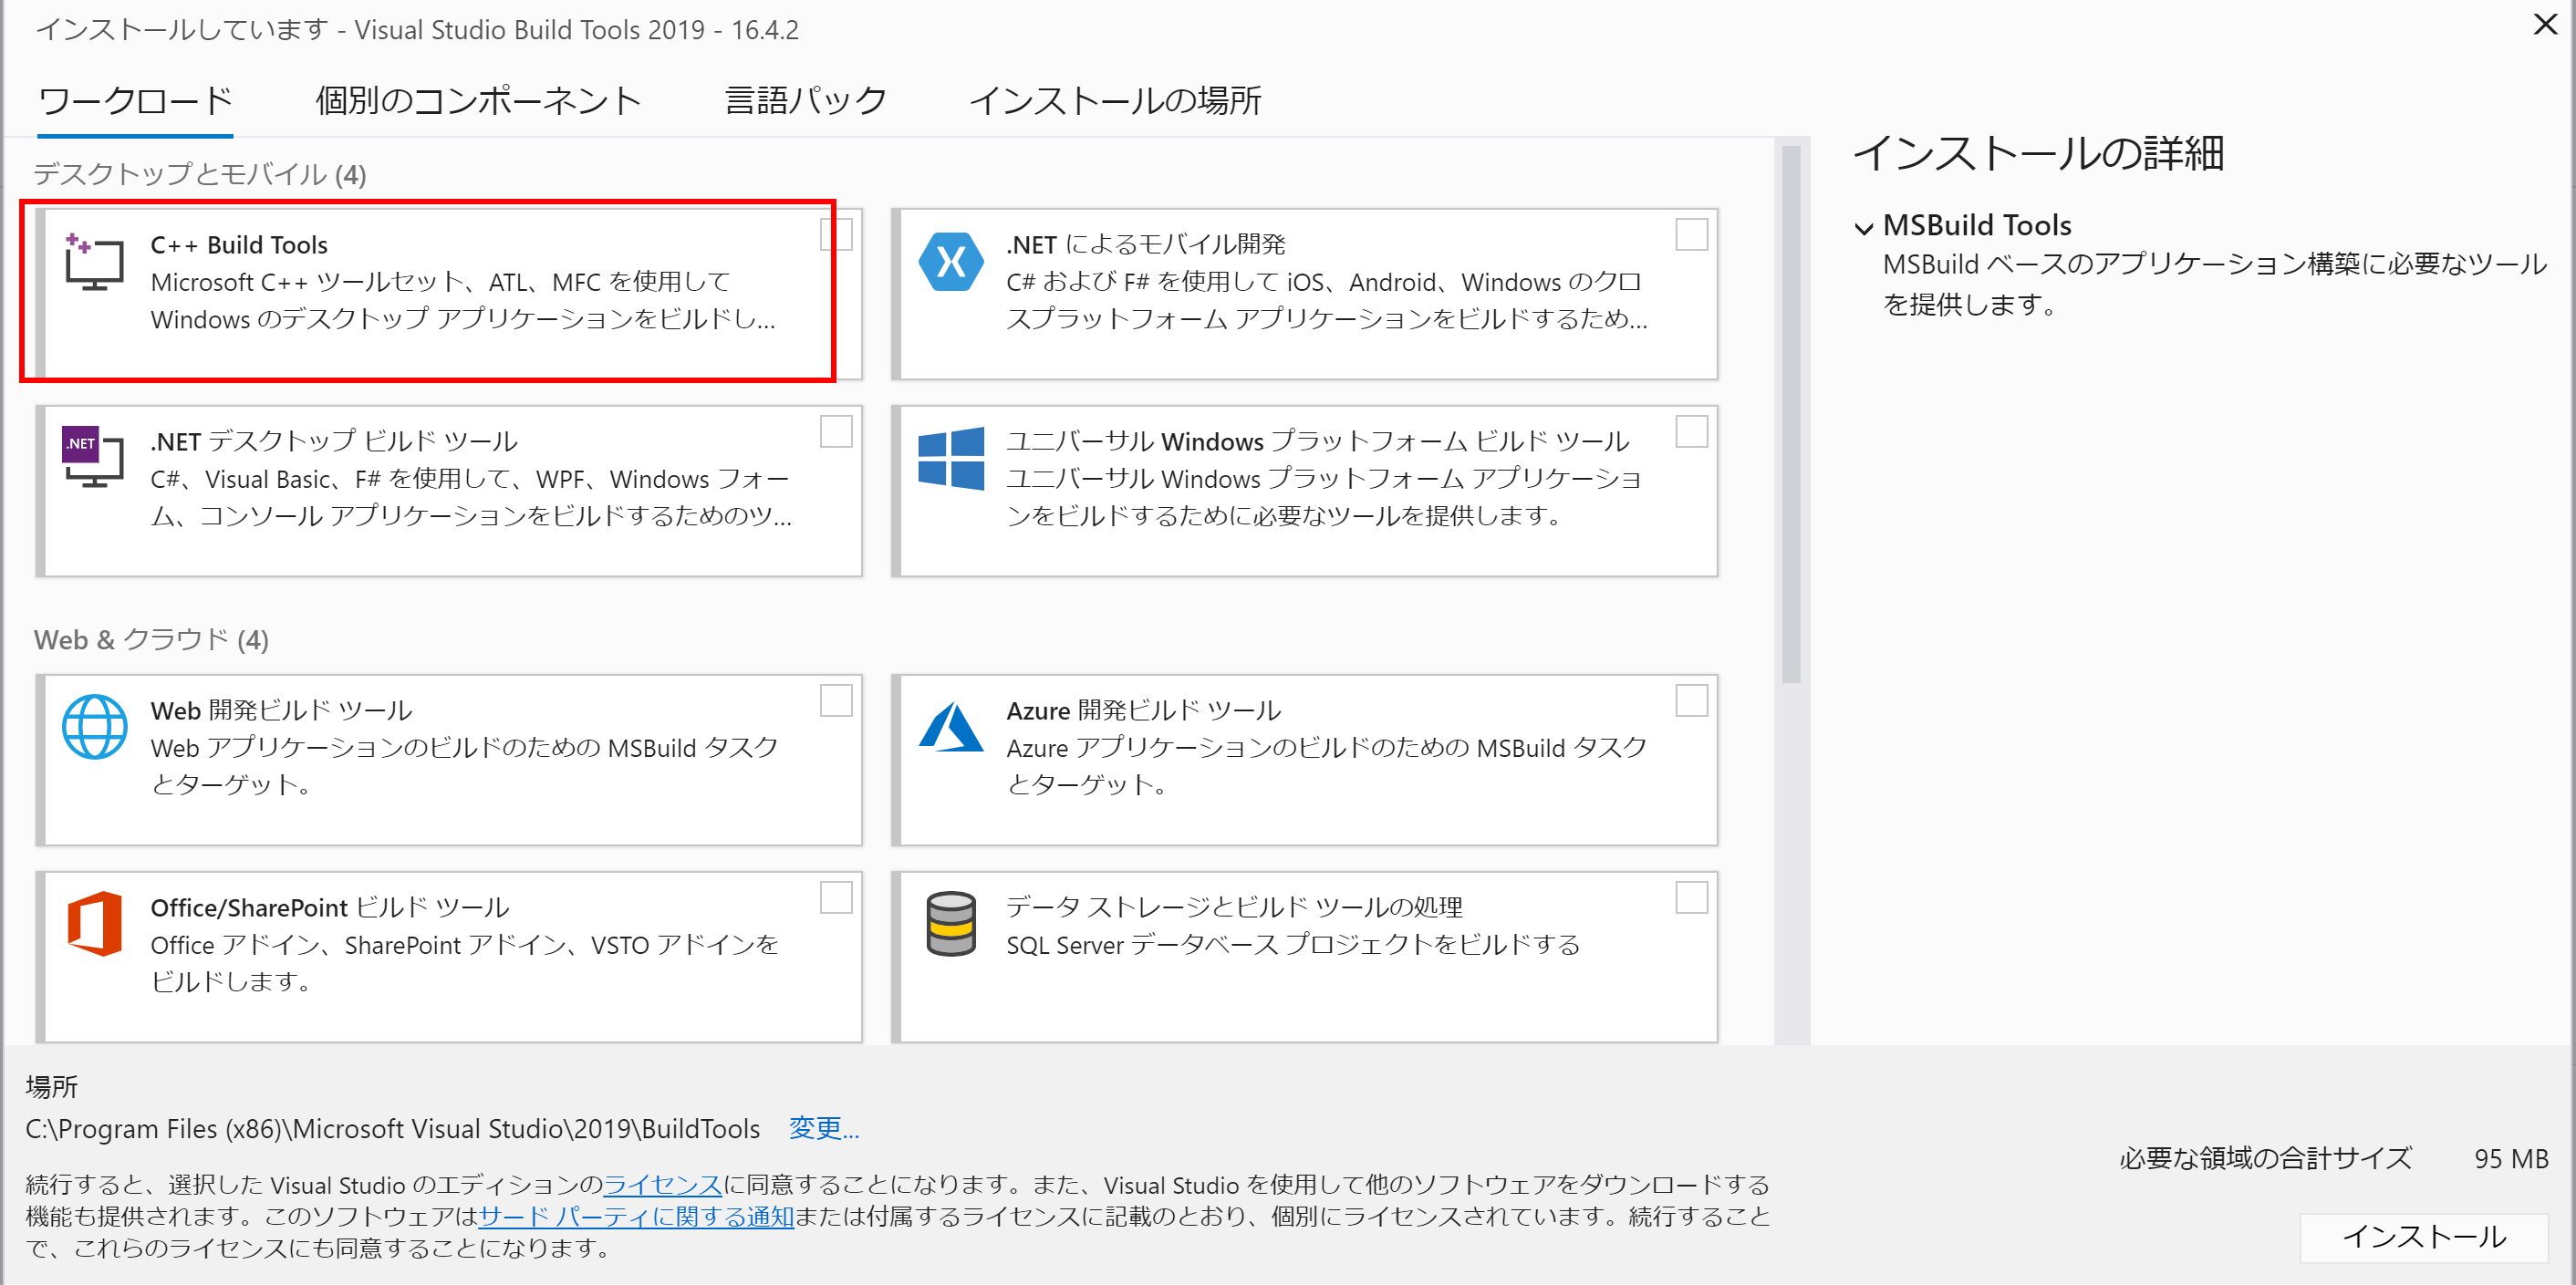
Task: Click the インストール button
Action: click(x=2424, y=1237)
